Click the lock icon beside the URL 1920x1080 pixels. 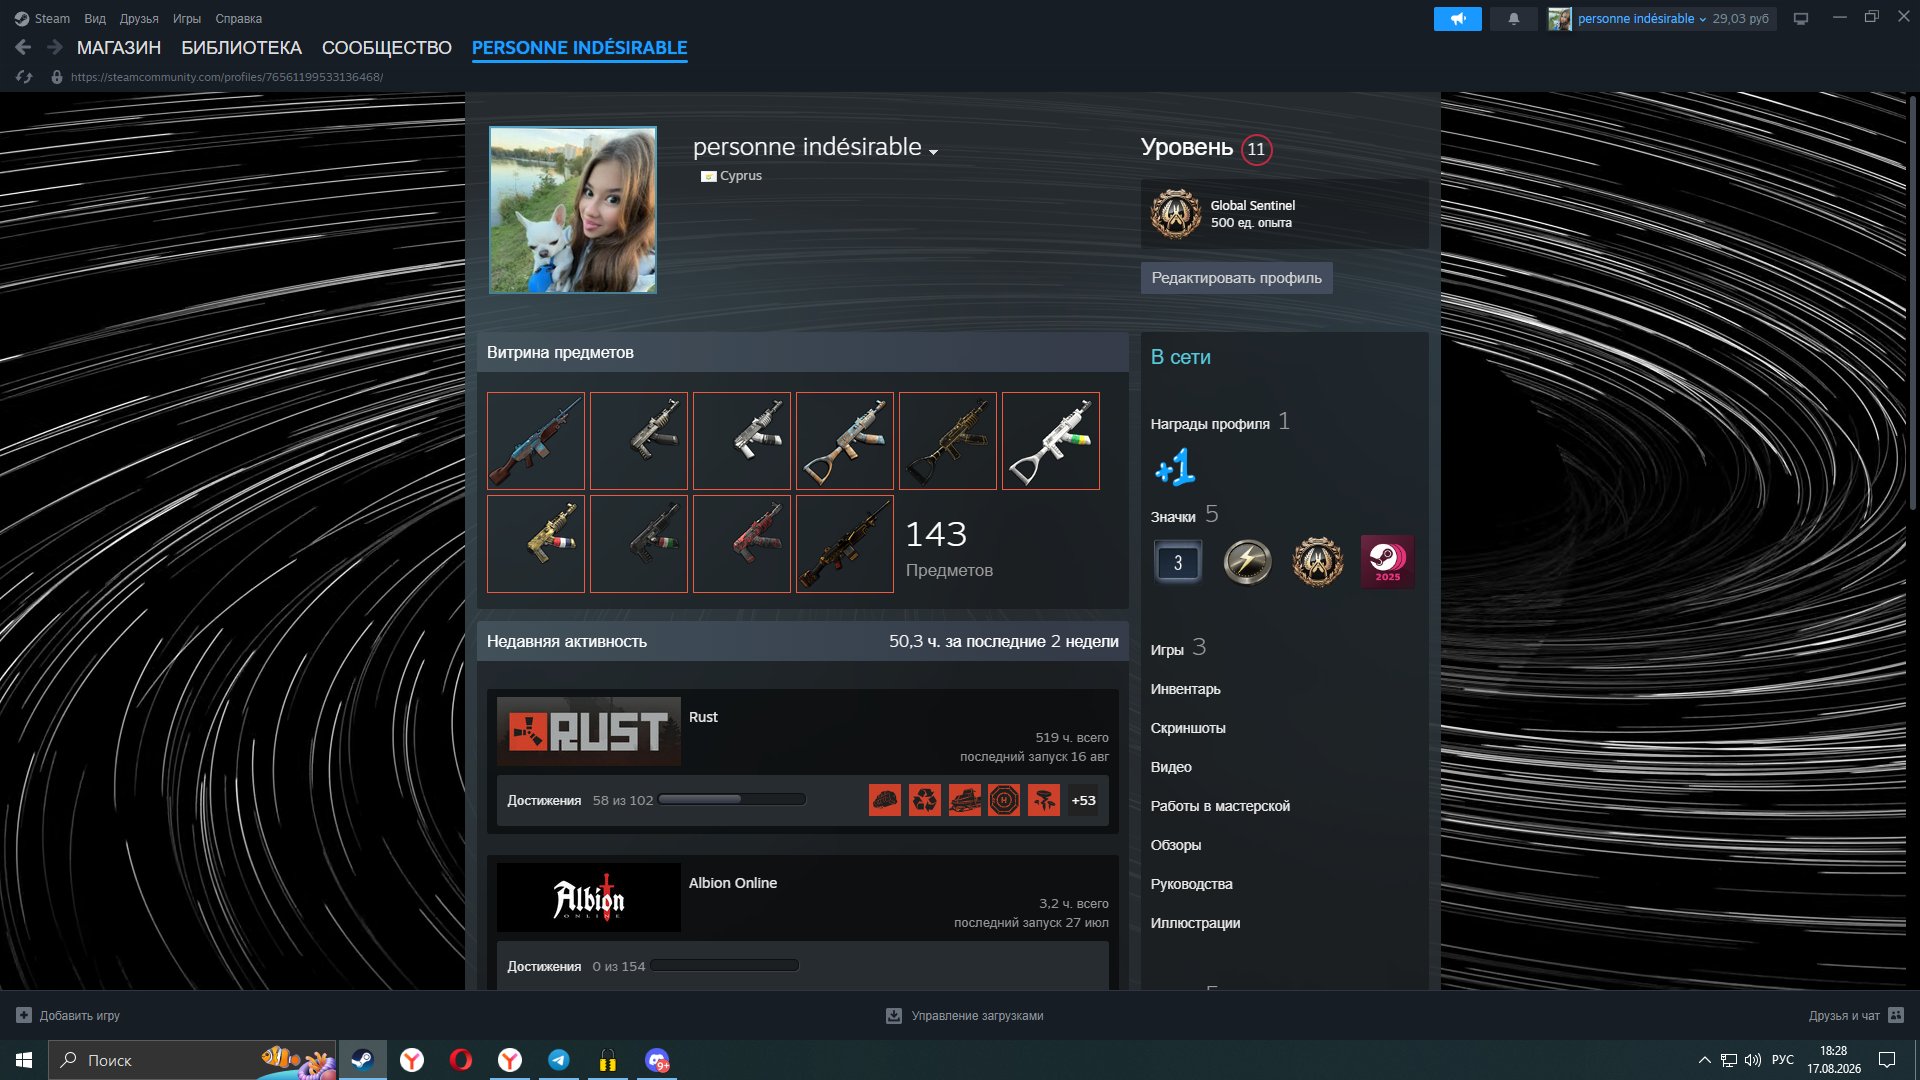pos(57,77)
